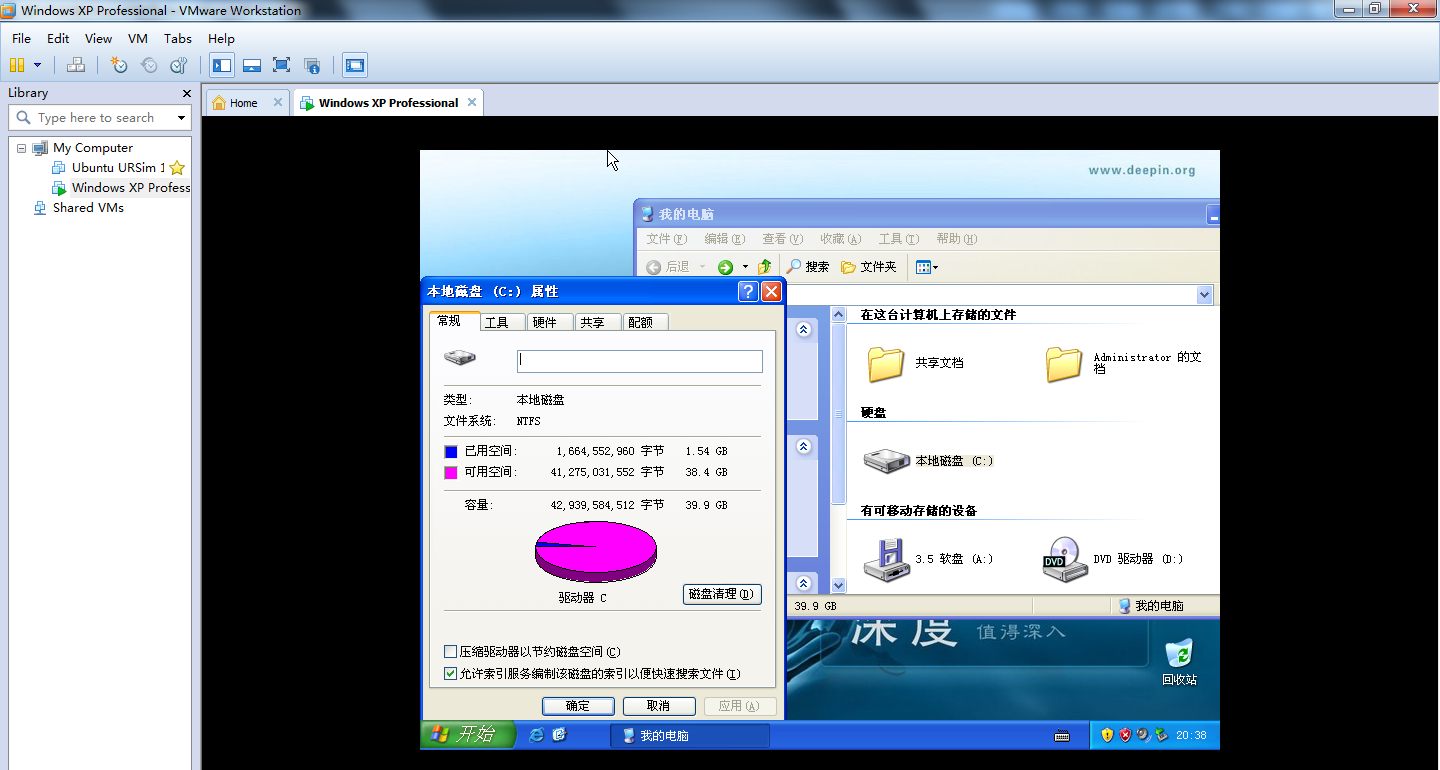
Task: Click the blue used space color box
Action: pyautogui.click(x=450, y=451)
